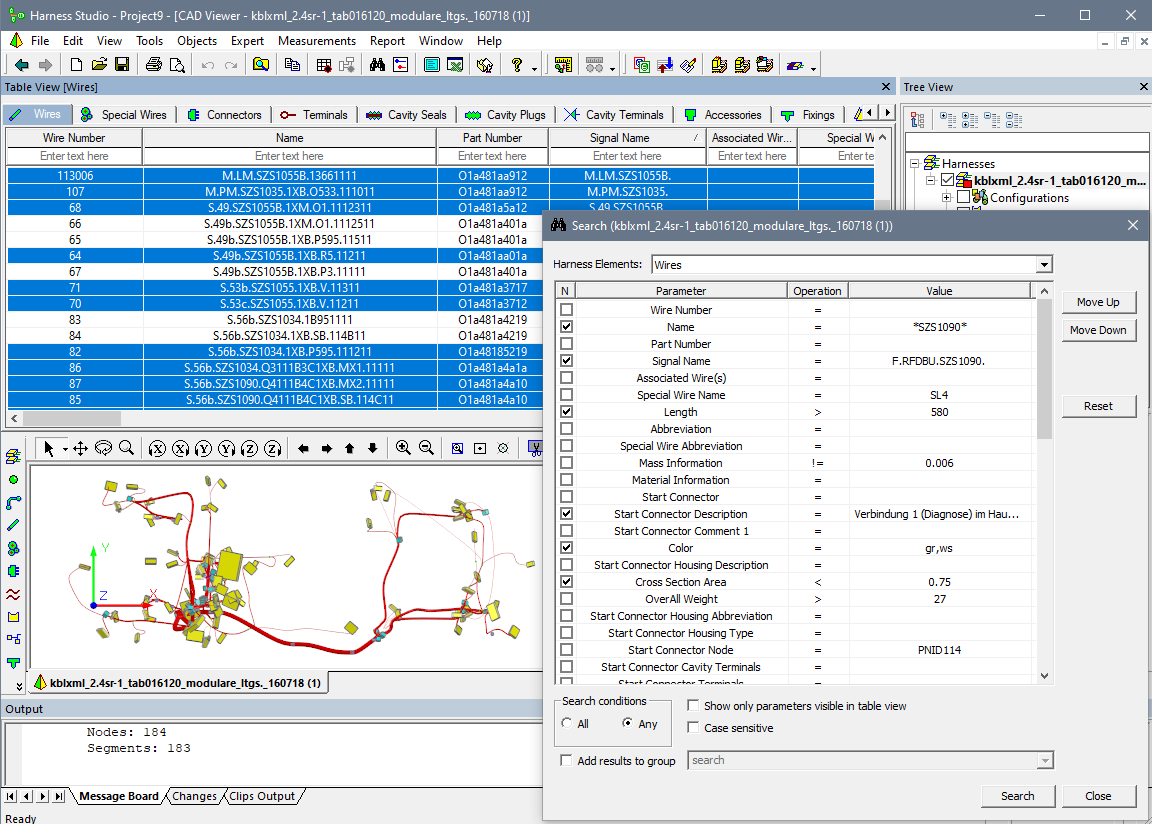Expand the Configurations node in Tree View
1152x824 pixels.
point(945,197)
